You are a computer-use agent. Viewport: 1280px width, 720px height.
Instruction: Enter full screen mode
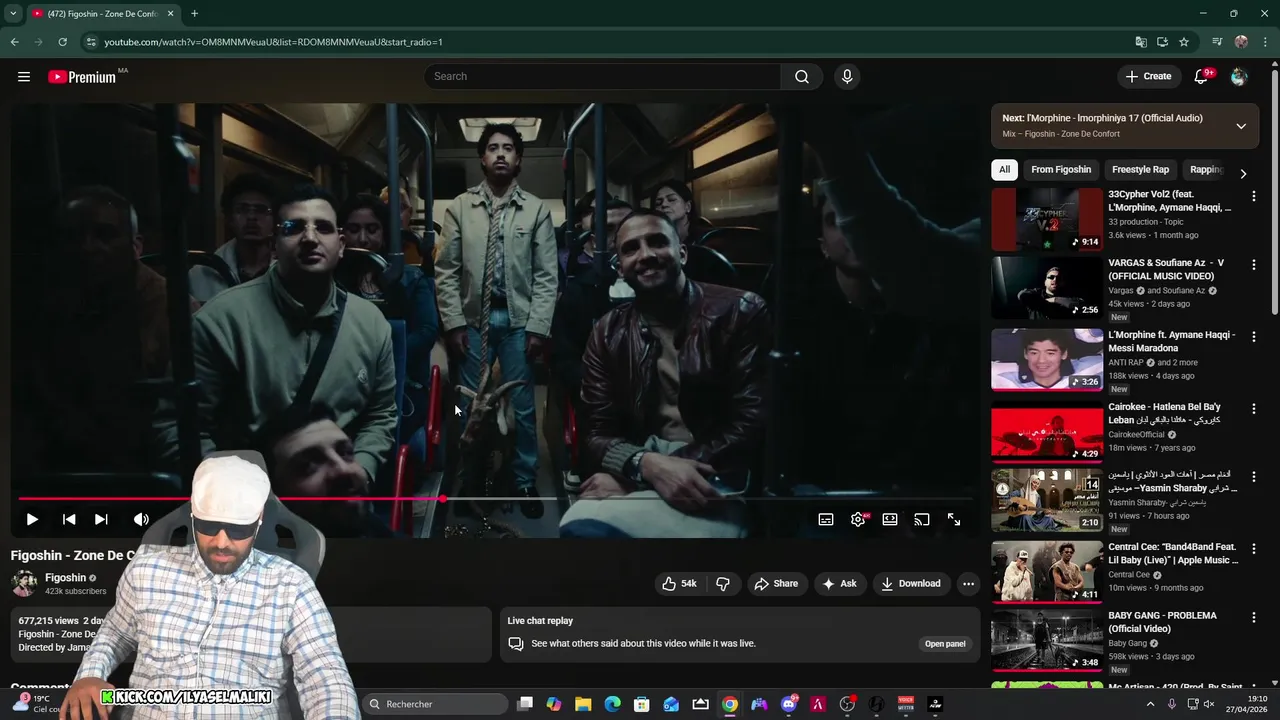(x=954, y=519)
